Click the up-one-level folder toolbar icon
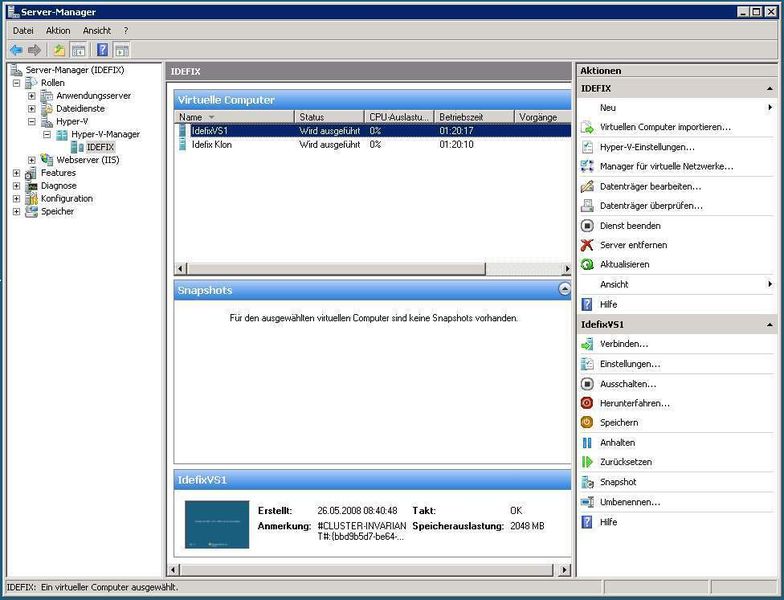Screen dimensions: 784x600 click(x=60, y=50)
